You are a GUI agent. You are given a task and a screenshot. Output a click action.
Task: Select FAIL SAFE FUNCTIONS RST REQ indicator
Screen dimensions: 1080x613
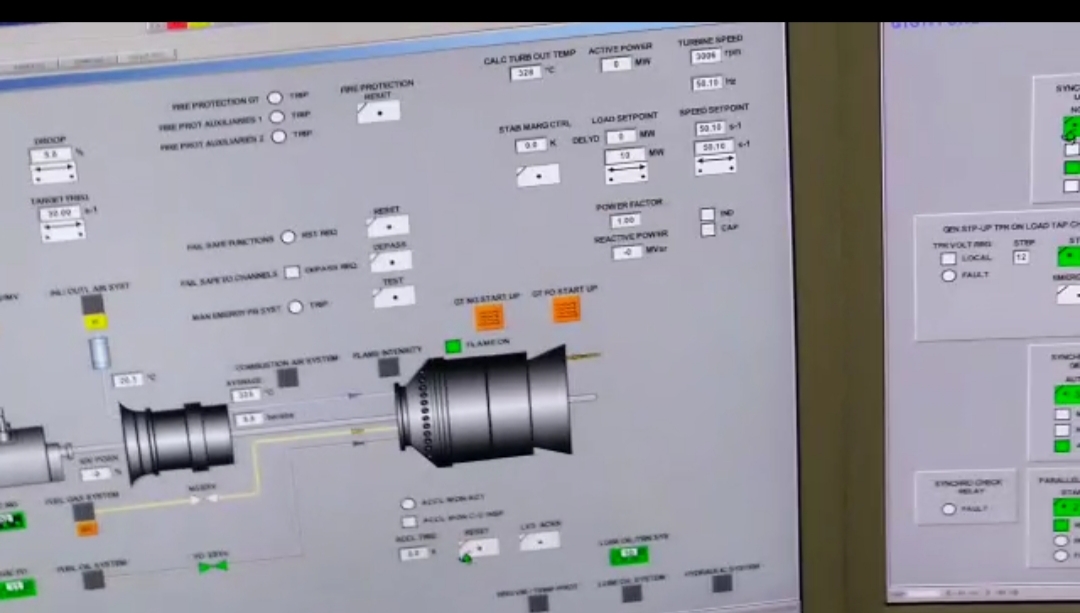click(288, 237)
